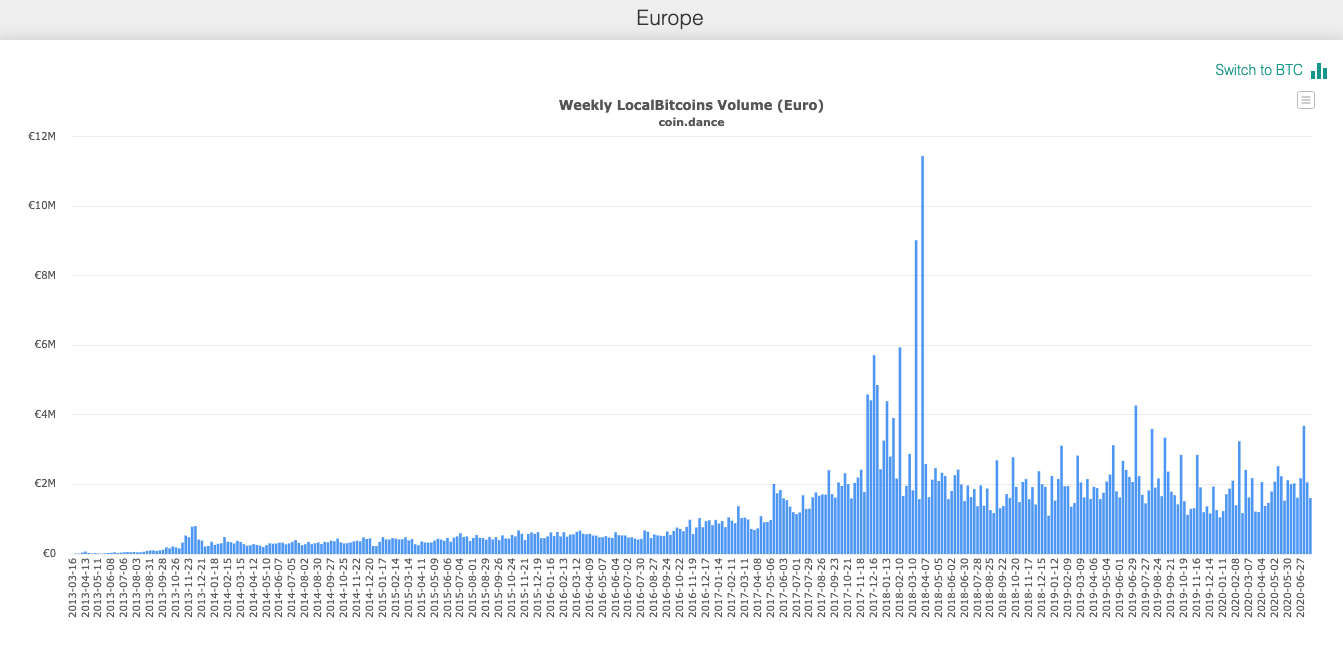Click the chart title "Weekly LocalBitcoins Volume (Euro)"

coord(691,104)
